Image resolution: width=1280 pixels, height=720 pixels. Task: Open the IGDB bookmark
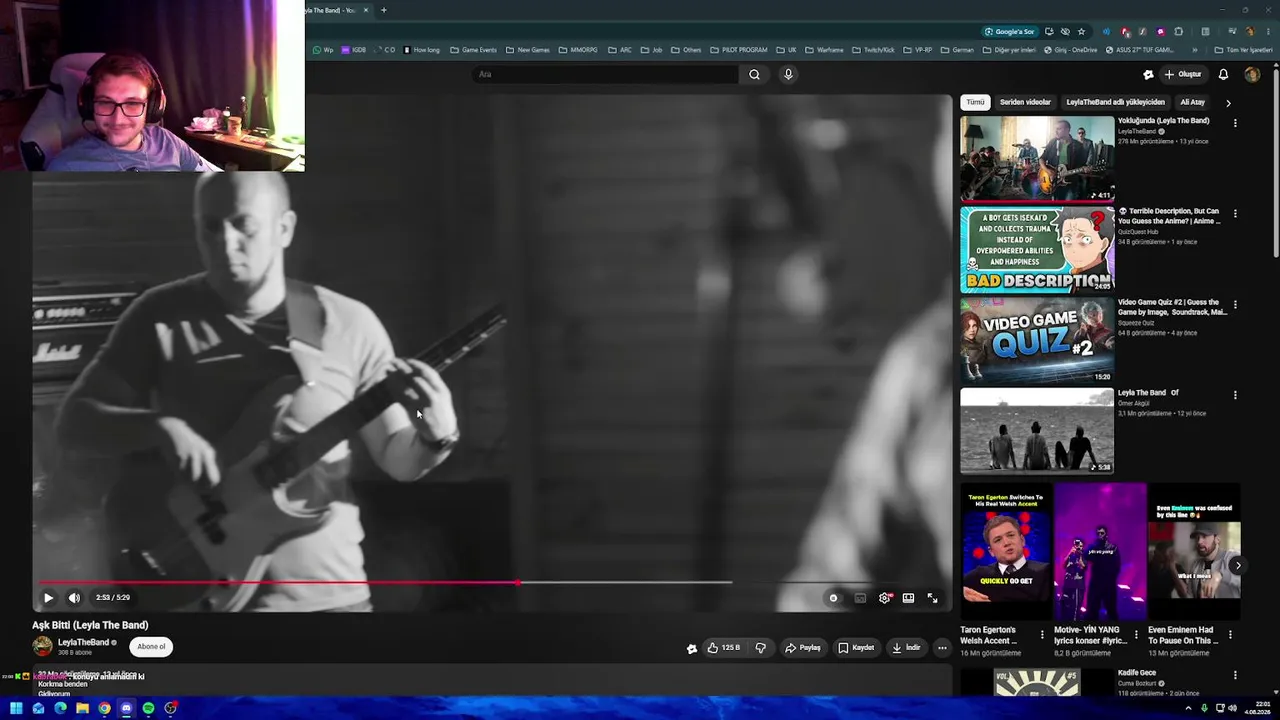[x=354, y=50]
